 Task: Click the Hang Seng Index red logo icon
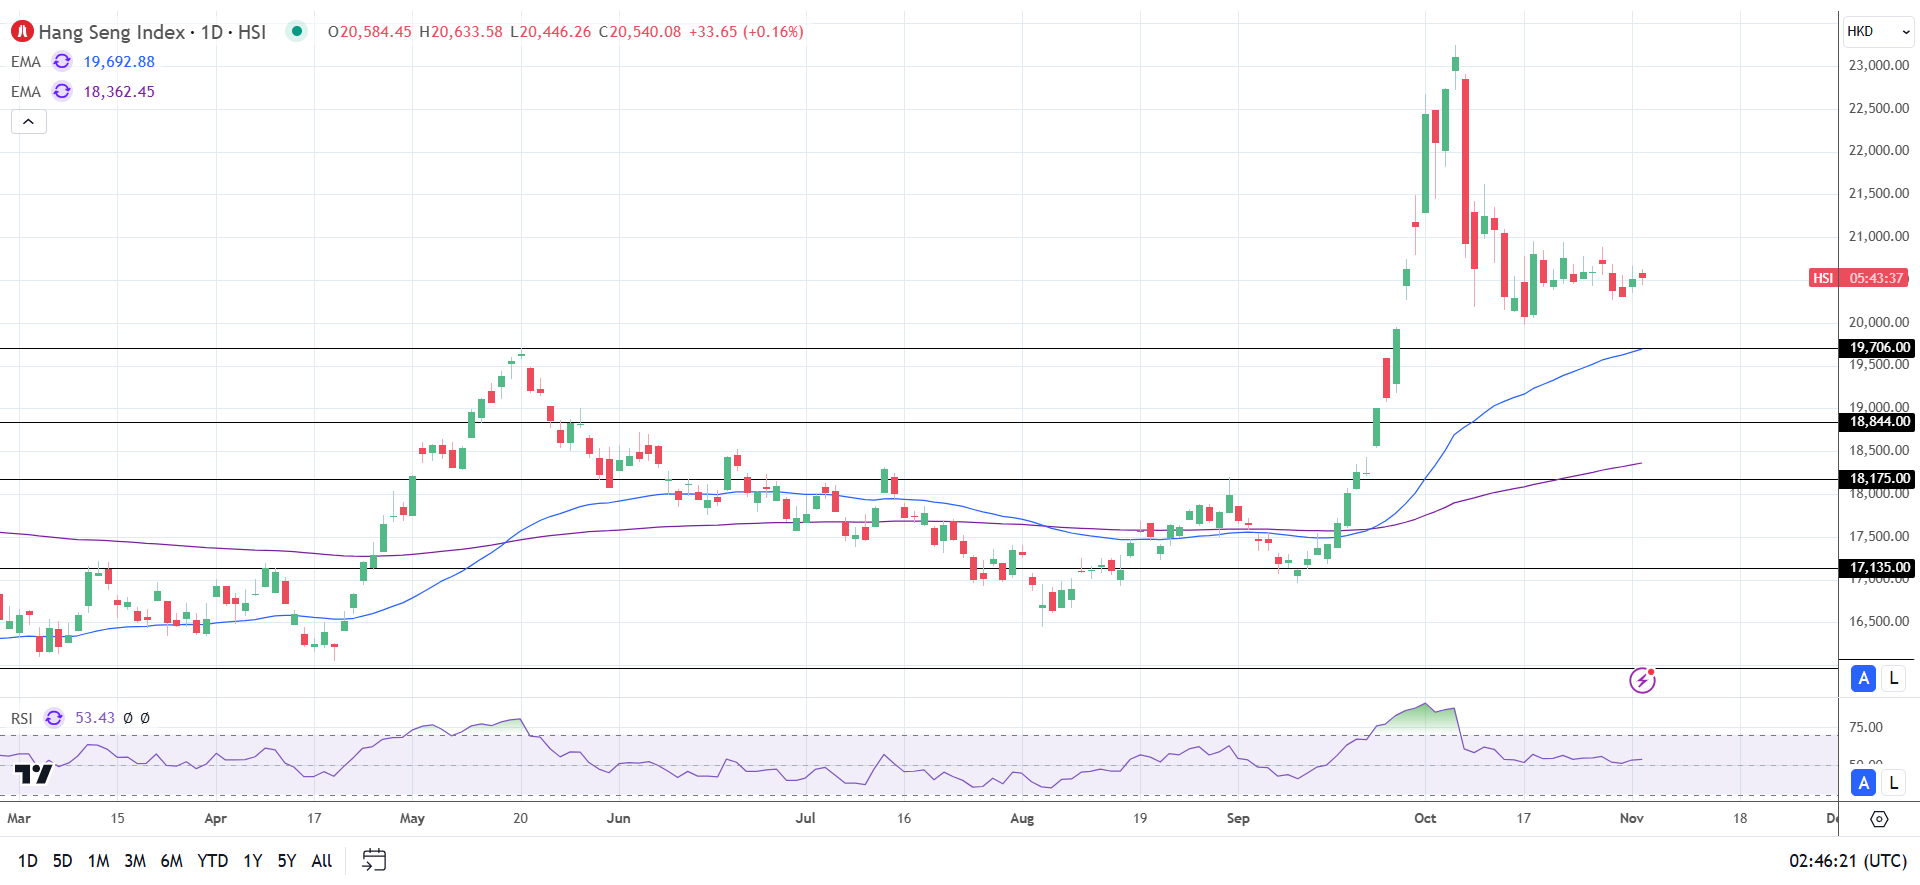pyautogui.click(x=22, y=31)
